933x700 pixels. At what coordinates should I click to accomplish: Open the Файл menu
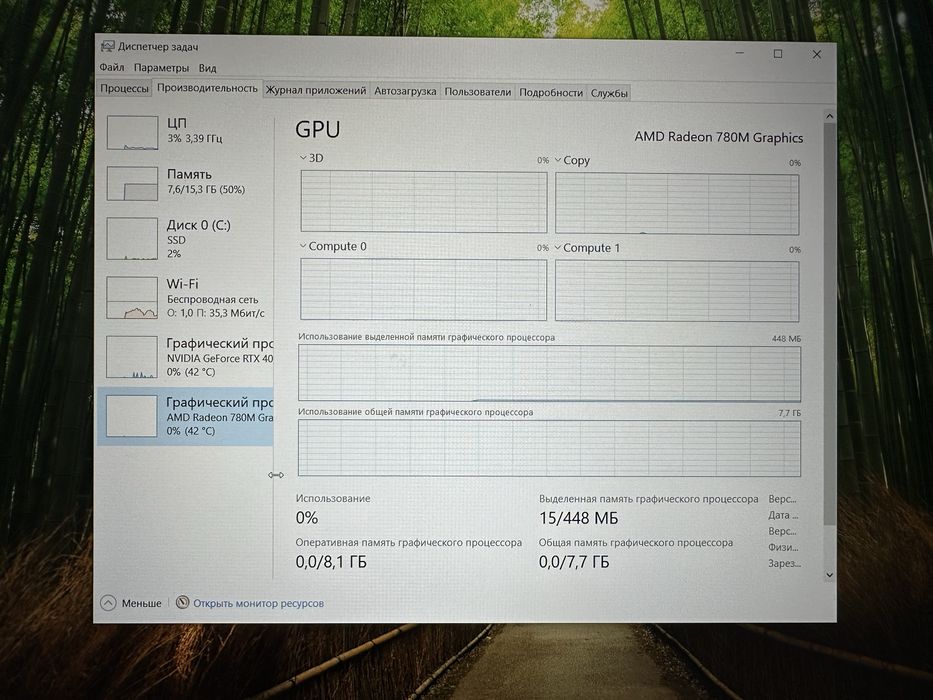(112, 67)
